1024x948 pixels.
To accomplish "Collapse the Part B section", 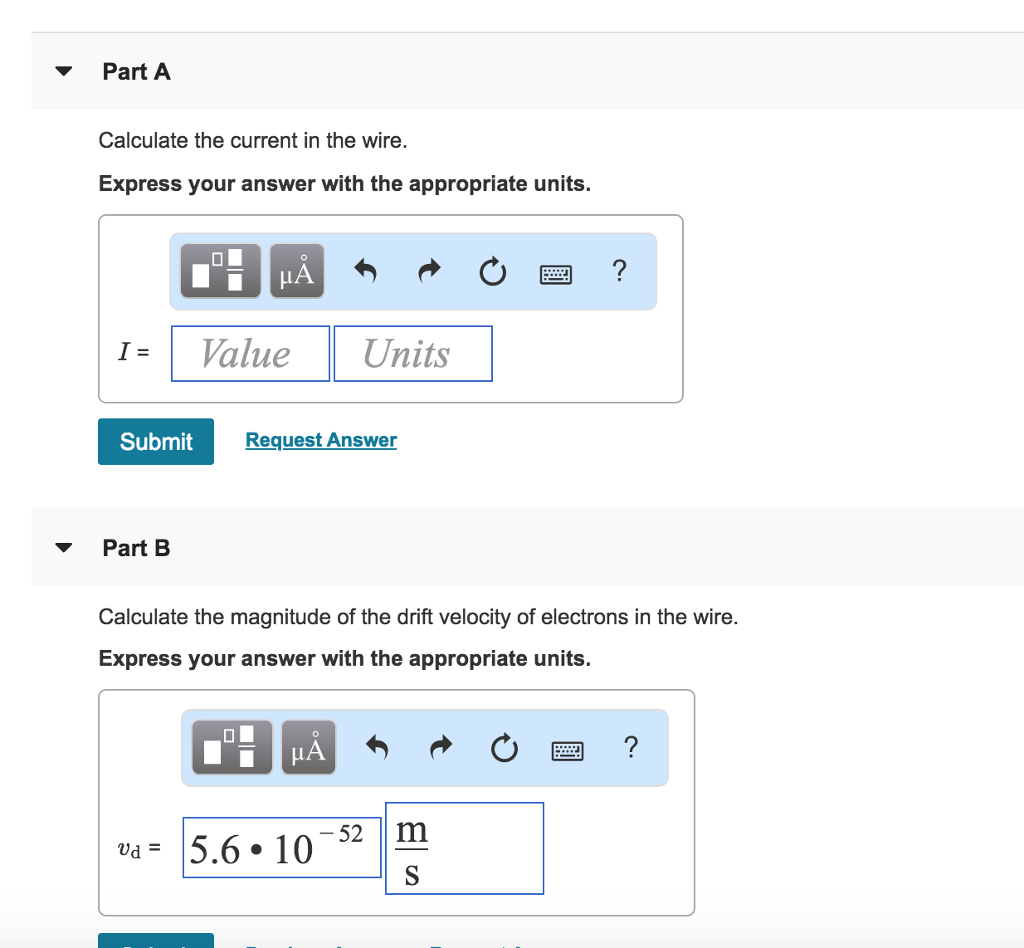I will [x=64, y=548].
